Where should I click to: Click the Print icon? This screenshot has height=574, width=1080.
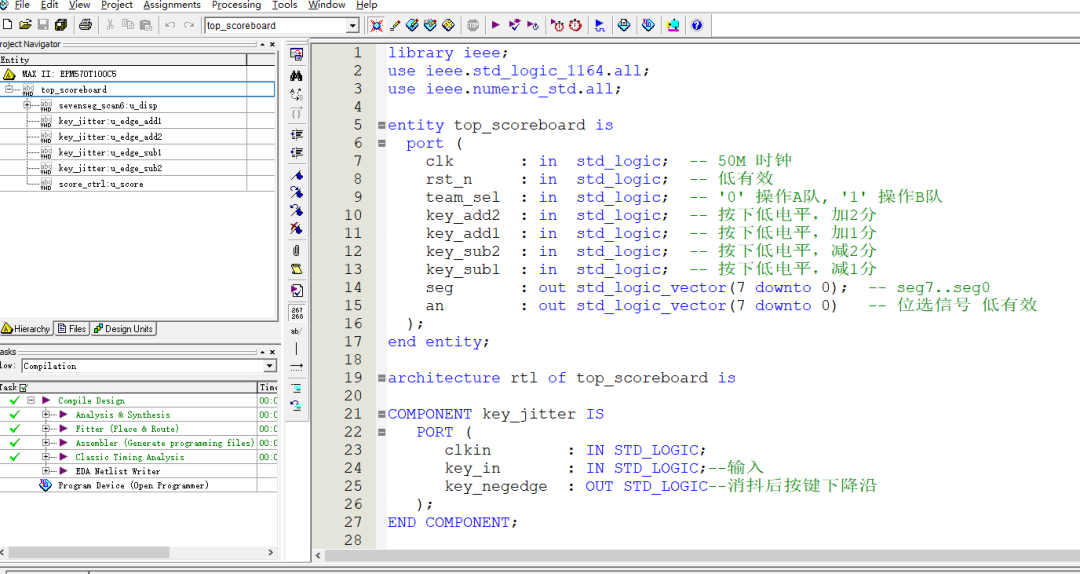pos(85,25)
